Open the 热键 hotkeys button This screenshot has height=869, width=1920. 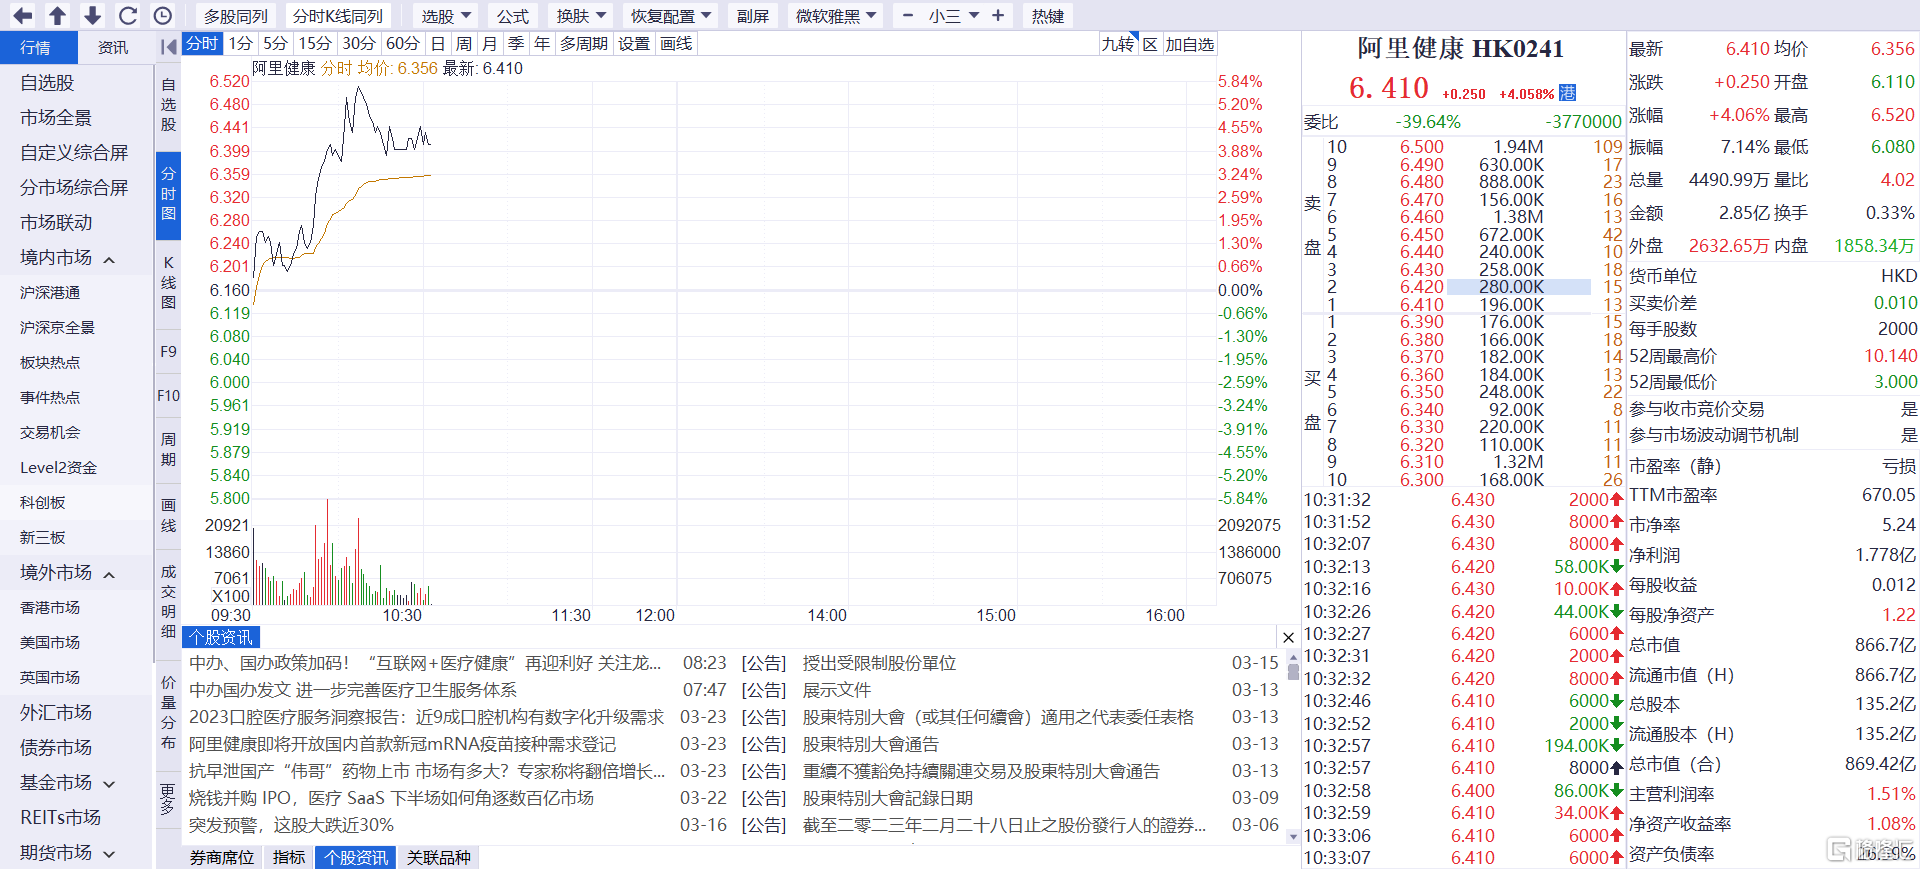coord(1048,16)
